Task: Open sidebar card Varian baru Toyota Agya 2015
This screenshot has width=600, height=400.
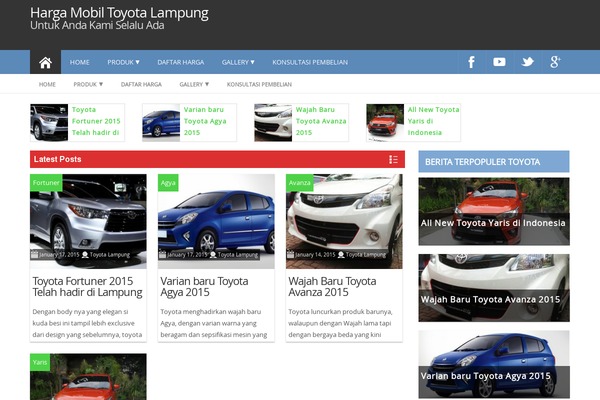Action: 494,364
